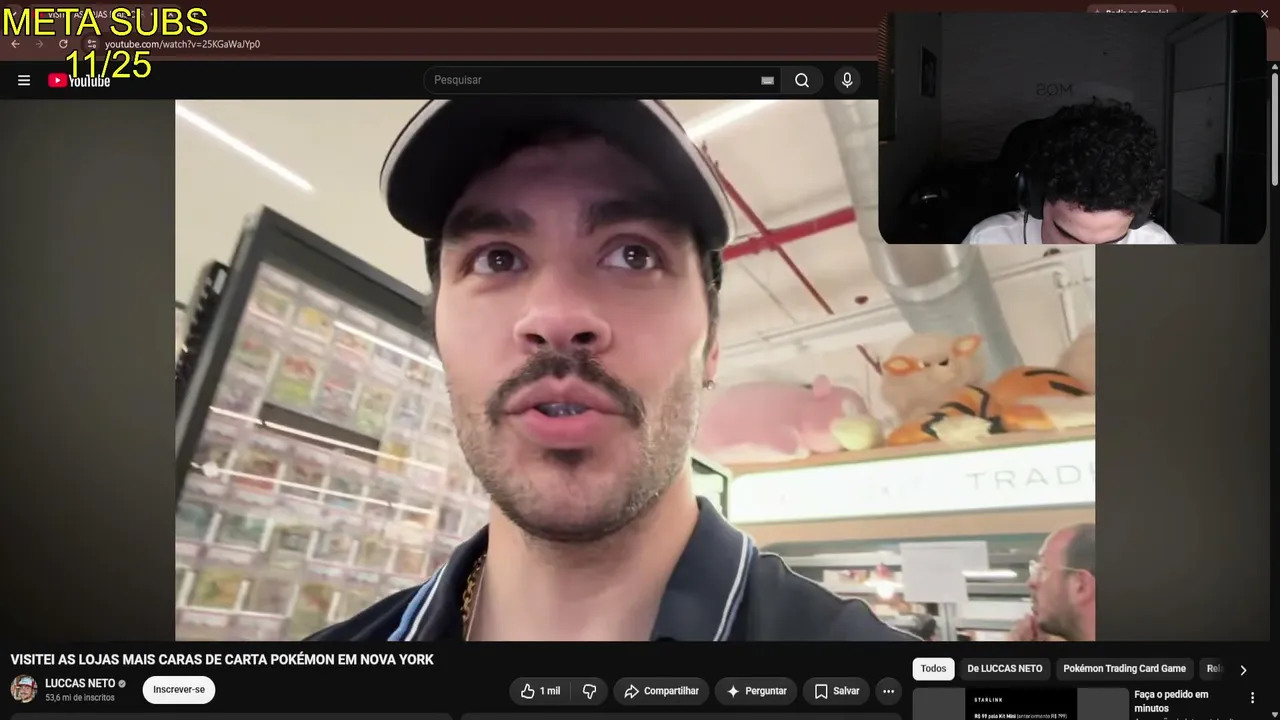Screen dimensions: 1280x720
Task: Share the video via Compartilhar
Action: 661,691
